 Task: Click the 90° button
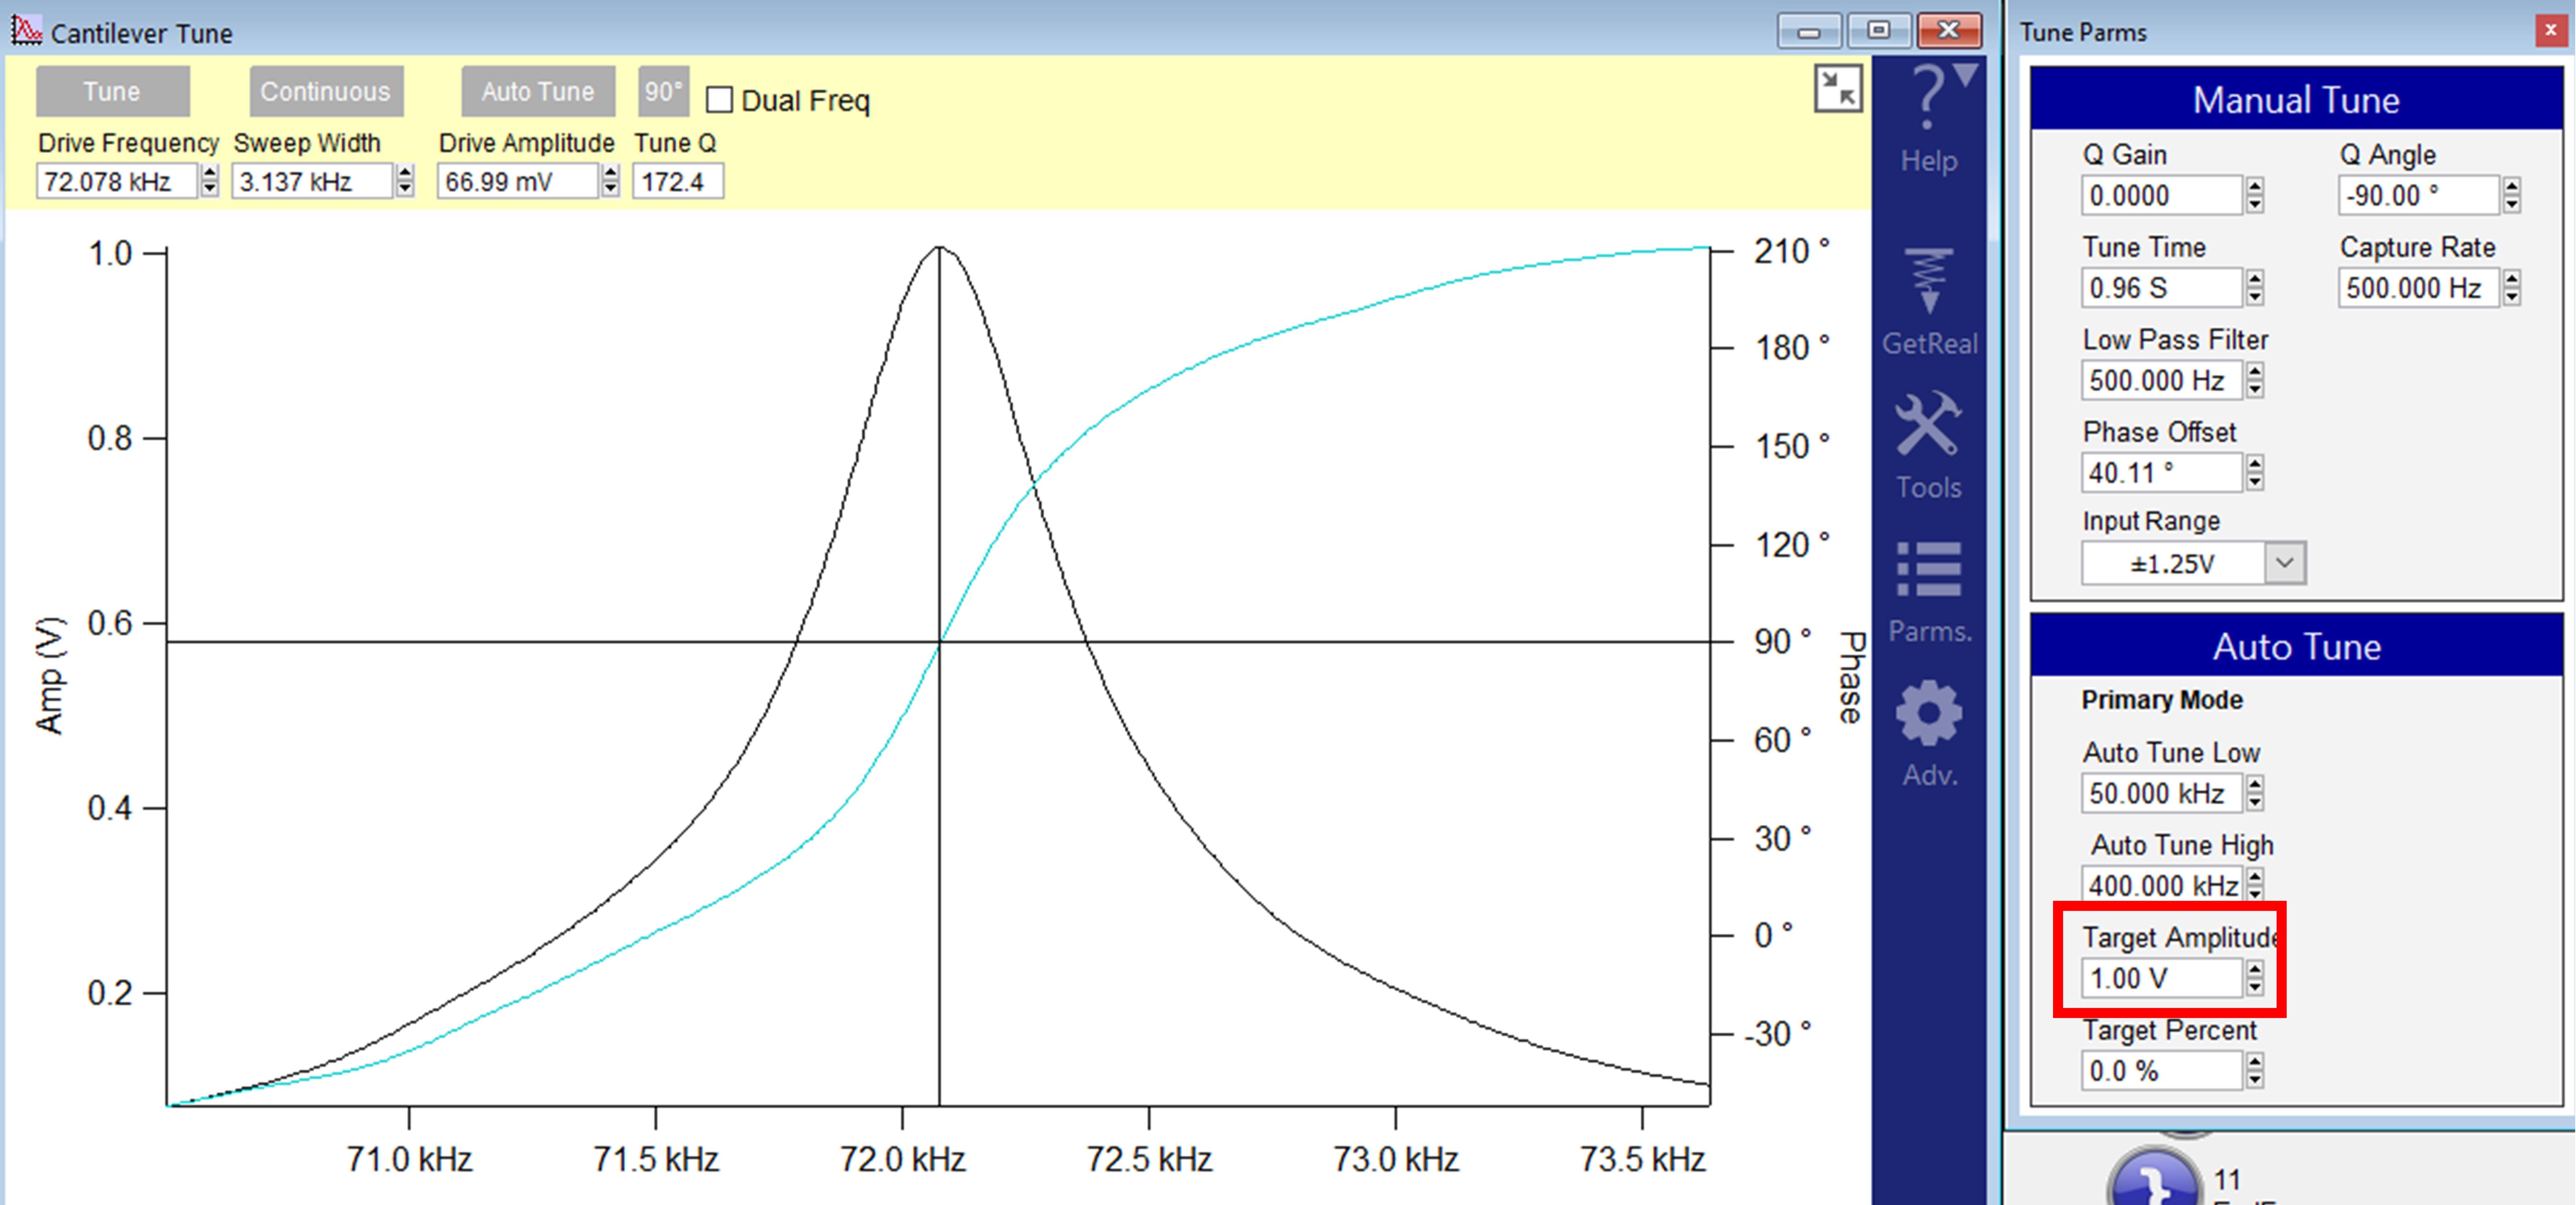coord(663,91)
